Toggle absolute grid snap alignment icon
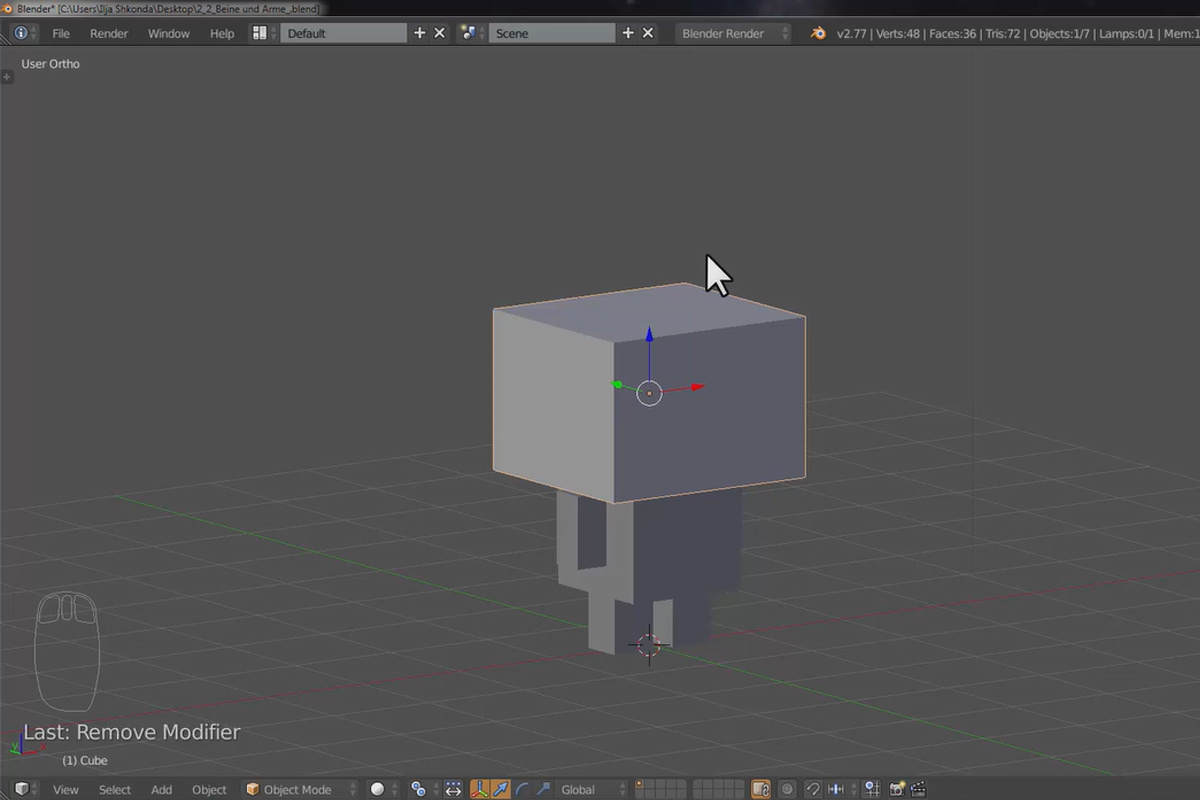The image size is (1200, 800). 871,789
